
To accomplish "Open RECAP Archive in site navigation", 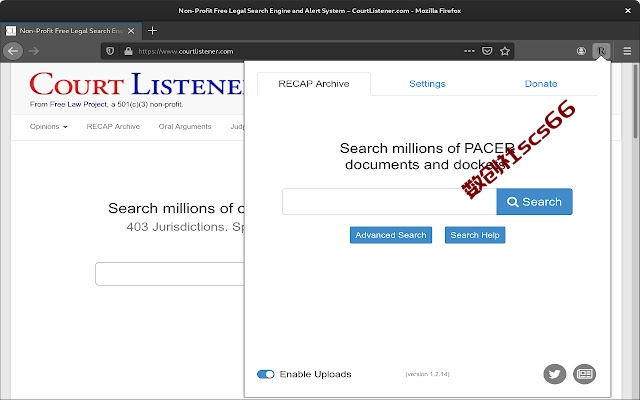I will 113,127.
